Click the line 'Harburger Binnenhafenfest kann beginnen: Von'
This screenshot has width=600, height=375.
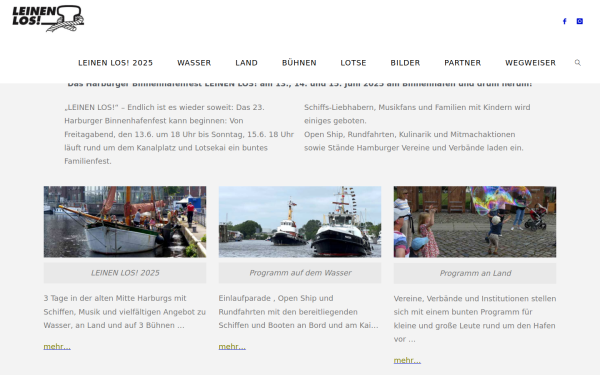click(153, 121)
